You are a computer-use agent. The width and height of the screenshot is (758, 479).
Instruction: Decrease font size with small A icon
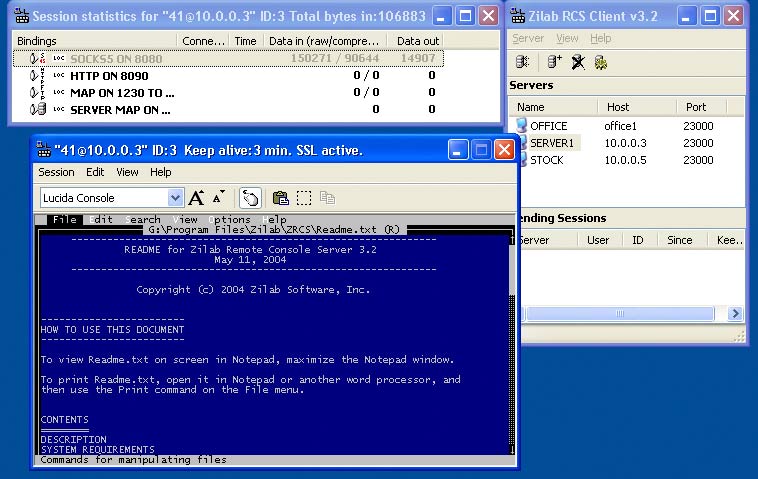point(219,196)
